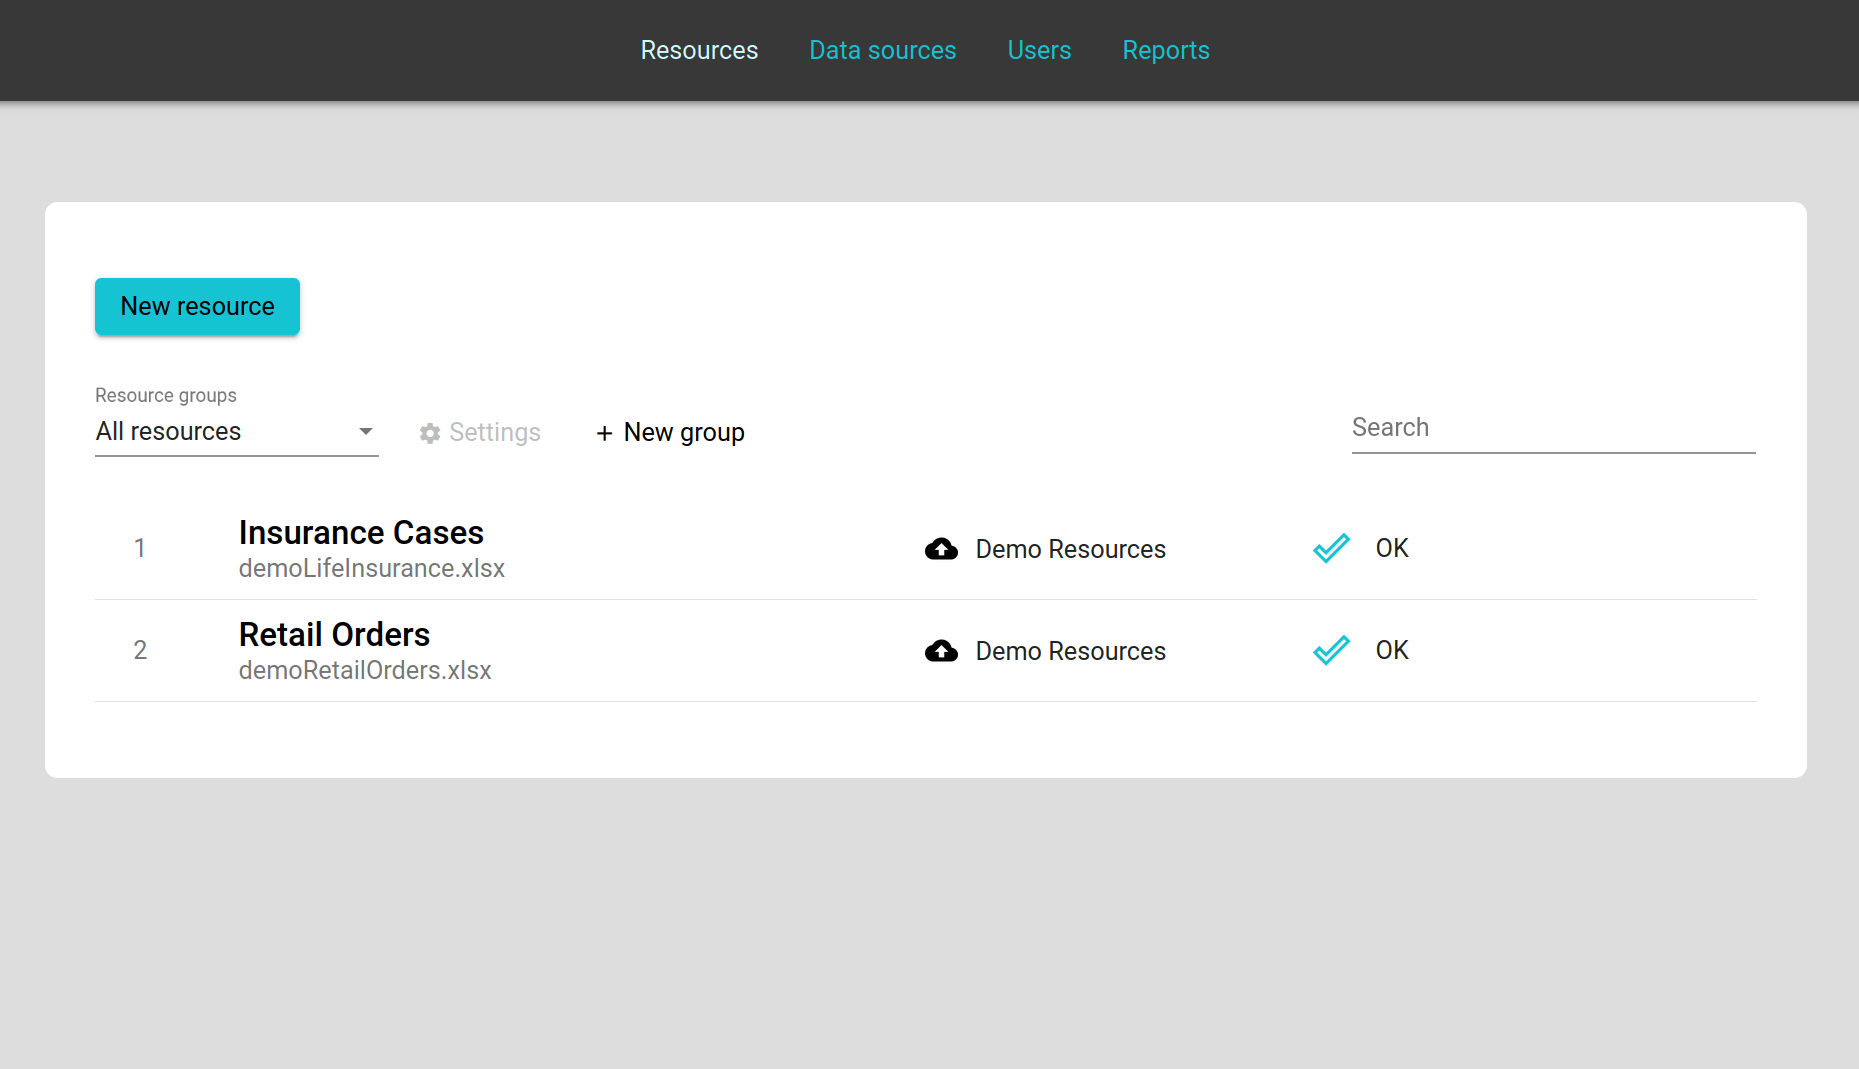Select the Resources navigation tab
Viewport: 1859px width, 1069px height.
[699, 50]
